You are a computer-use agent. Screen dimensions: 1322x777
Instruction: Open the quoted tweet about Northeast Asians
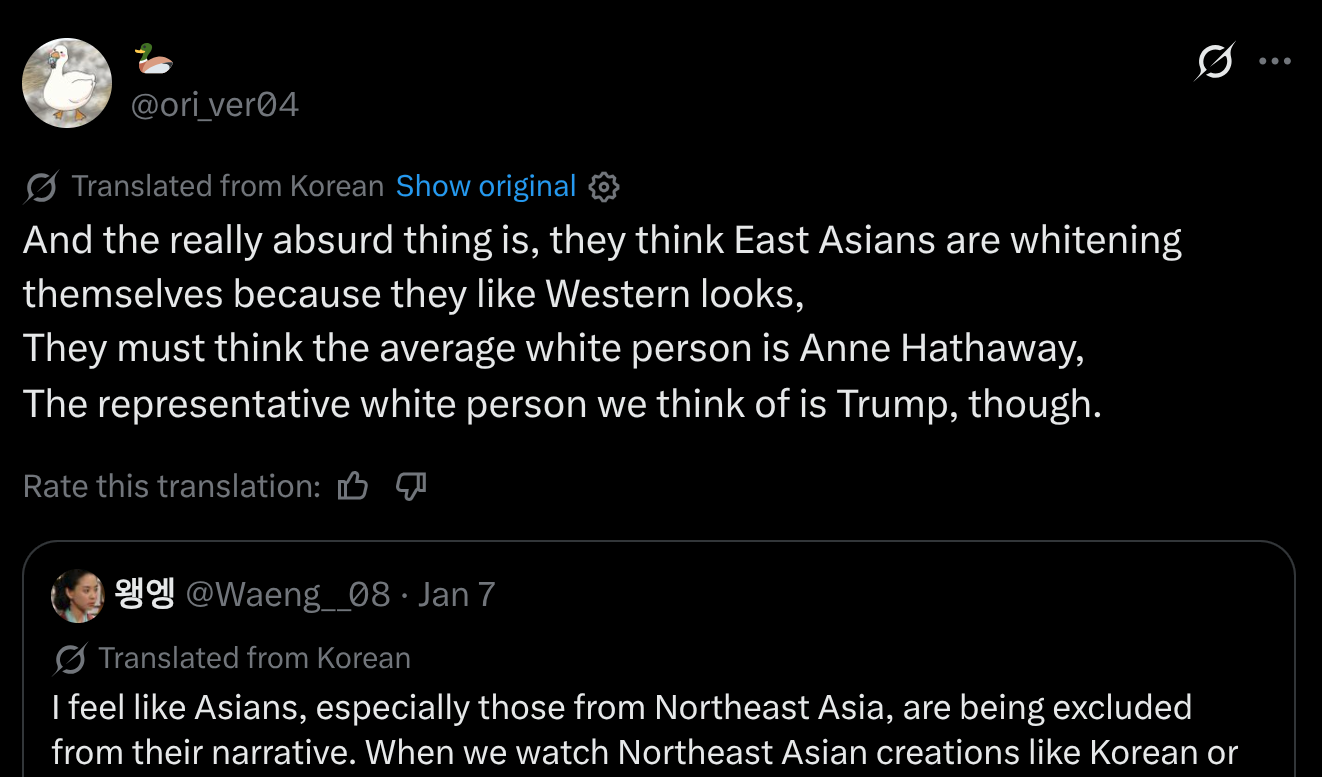(640, 730)
